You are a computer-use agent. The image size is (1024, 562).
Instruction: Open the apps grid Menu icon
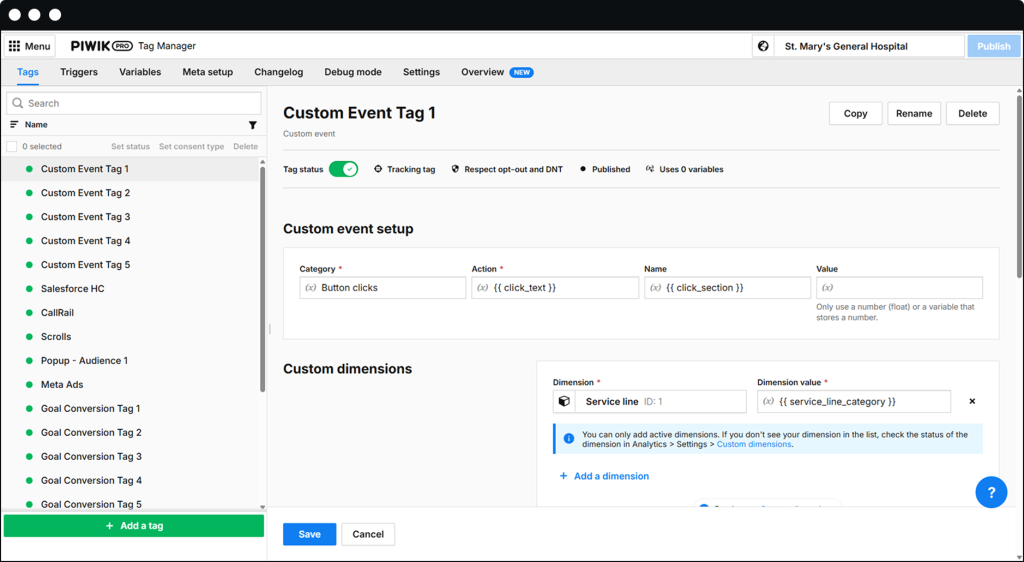[14, 46]
